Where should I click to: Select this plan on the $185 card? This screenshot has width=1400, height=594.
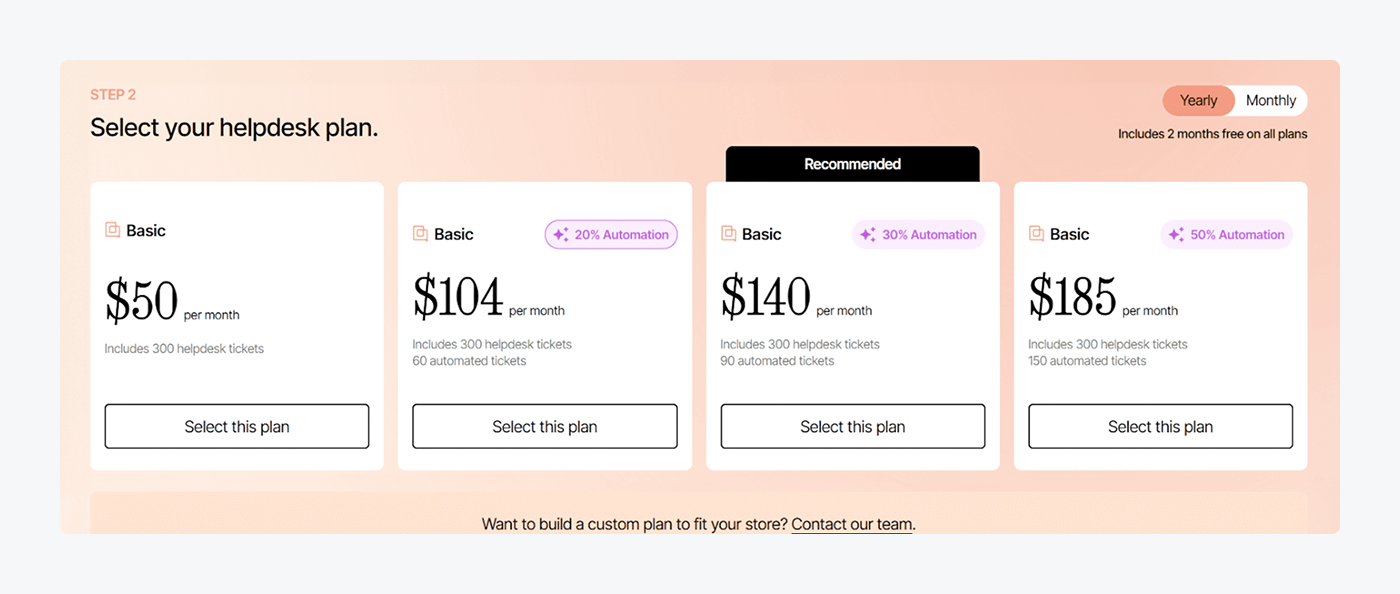pos(1160,426)
